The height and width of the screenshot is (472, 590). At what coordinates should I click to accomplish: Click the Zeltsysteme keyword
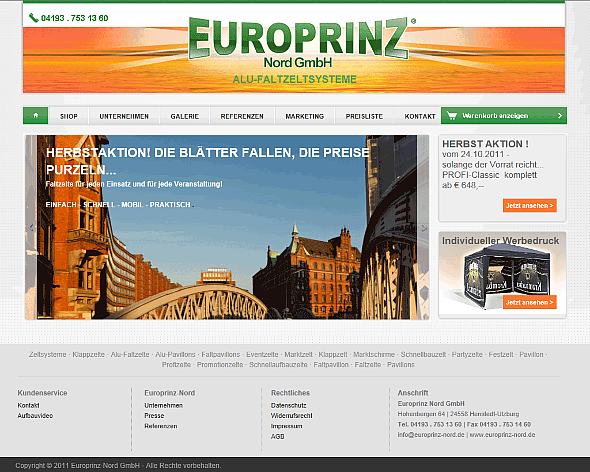click(x=47, y=355)
